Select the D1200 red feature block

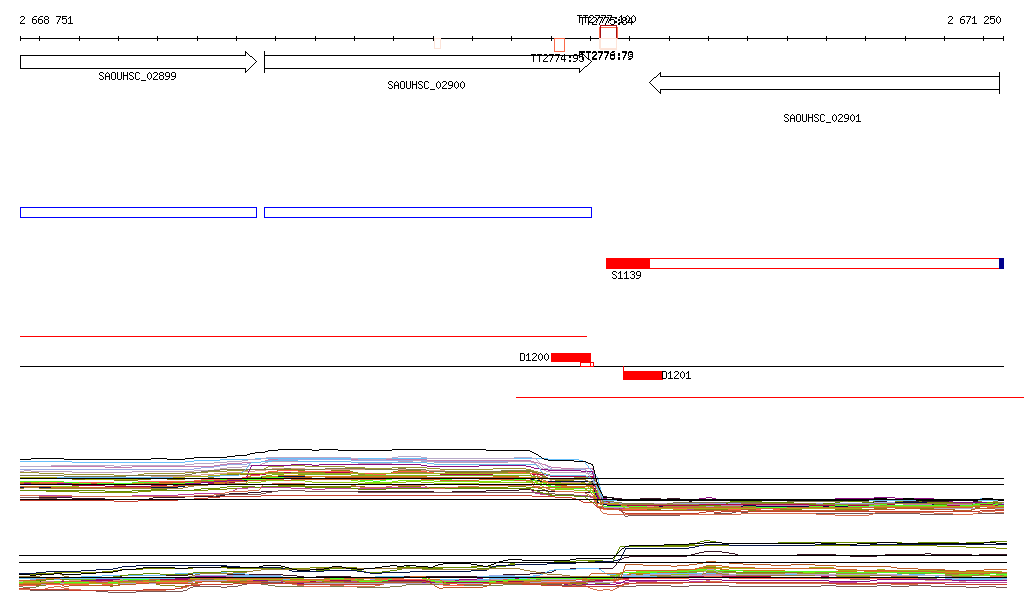571,357
